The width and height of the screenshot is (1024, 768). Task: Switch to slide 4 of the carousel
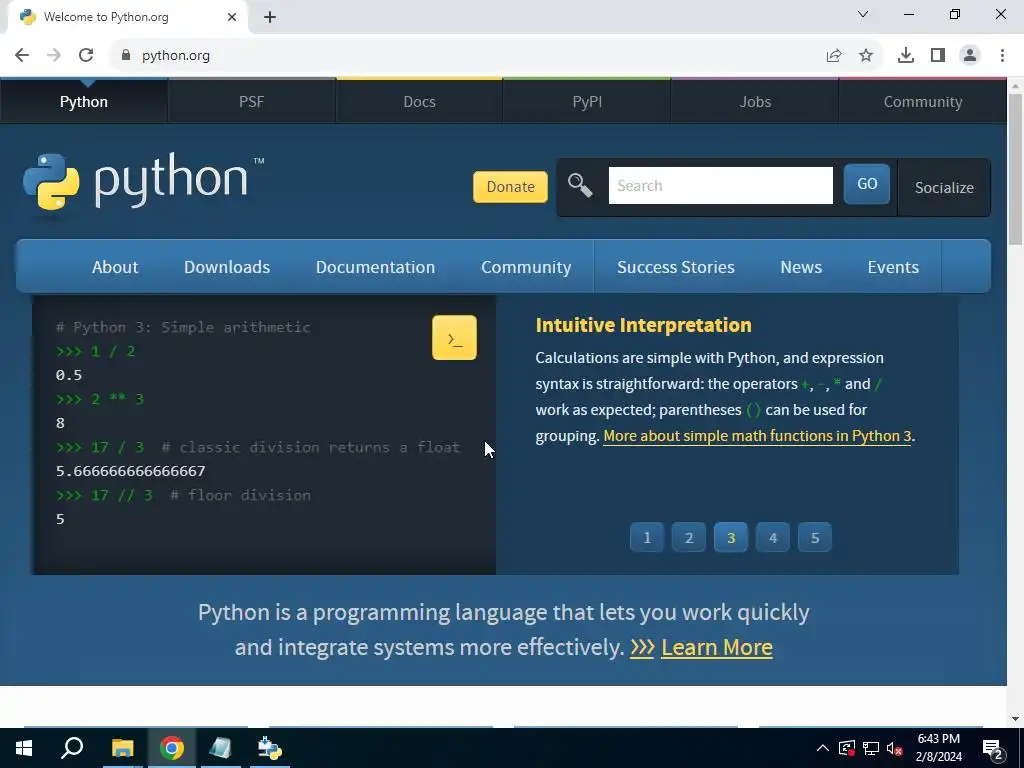[x=773, y=537]
